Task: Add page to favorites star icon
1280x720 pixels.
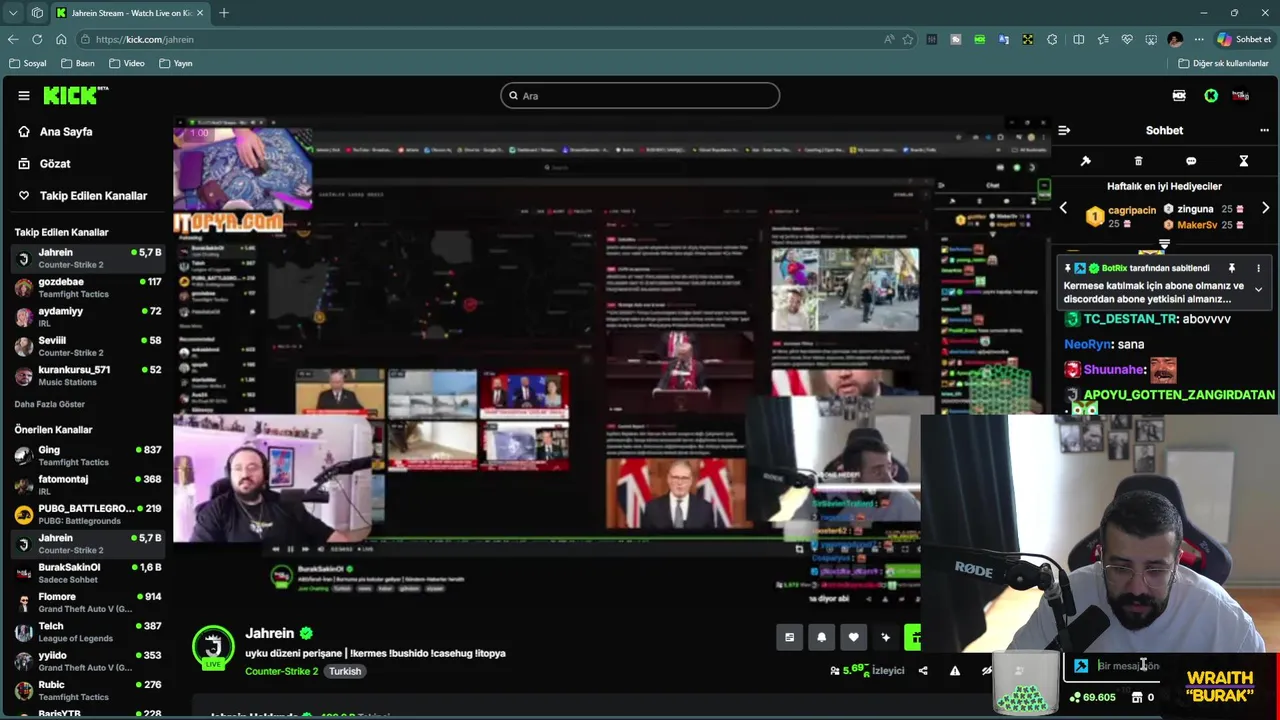Action: (x=908, y=39)
